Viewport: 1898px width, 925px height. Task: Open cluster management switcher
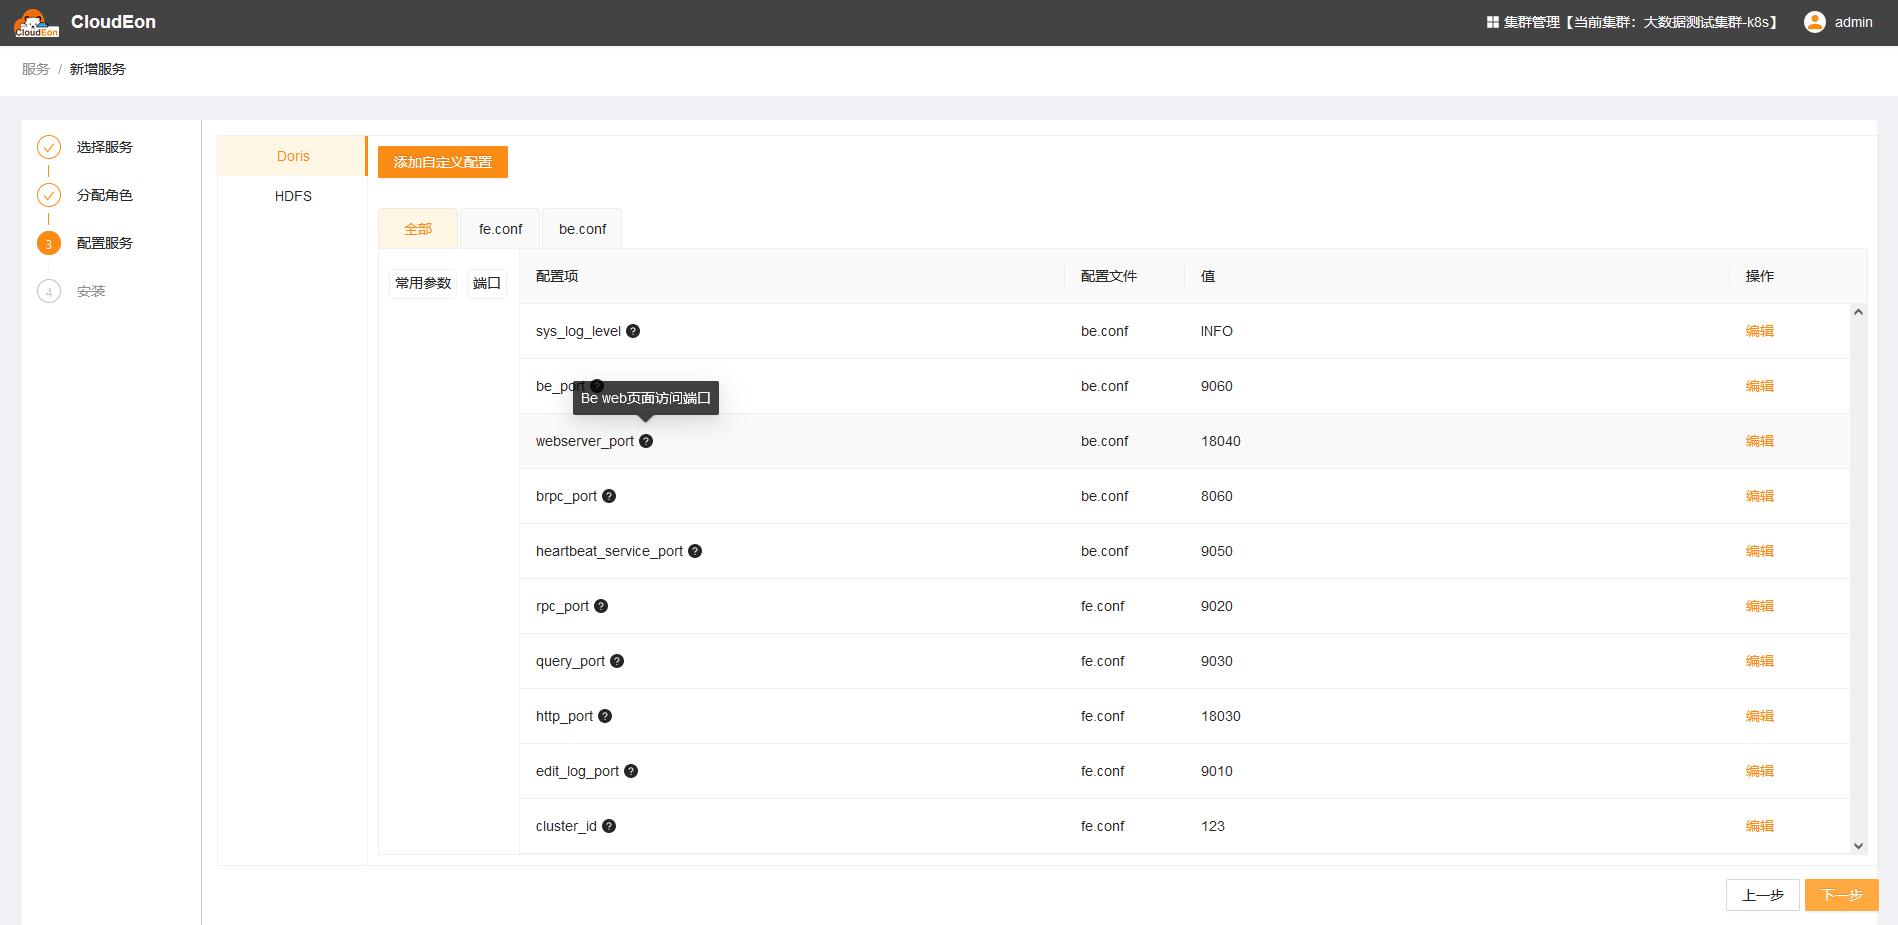(1631, 22)
